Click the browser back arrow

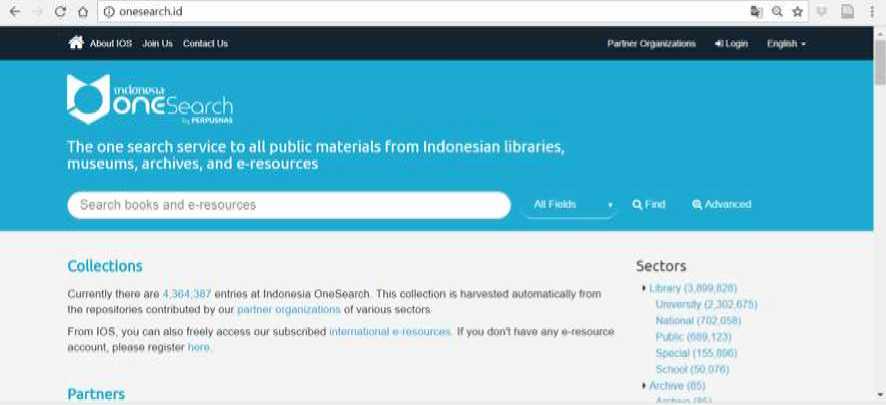pos(14,12)
